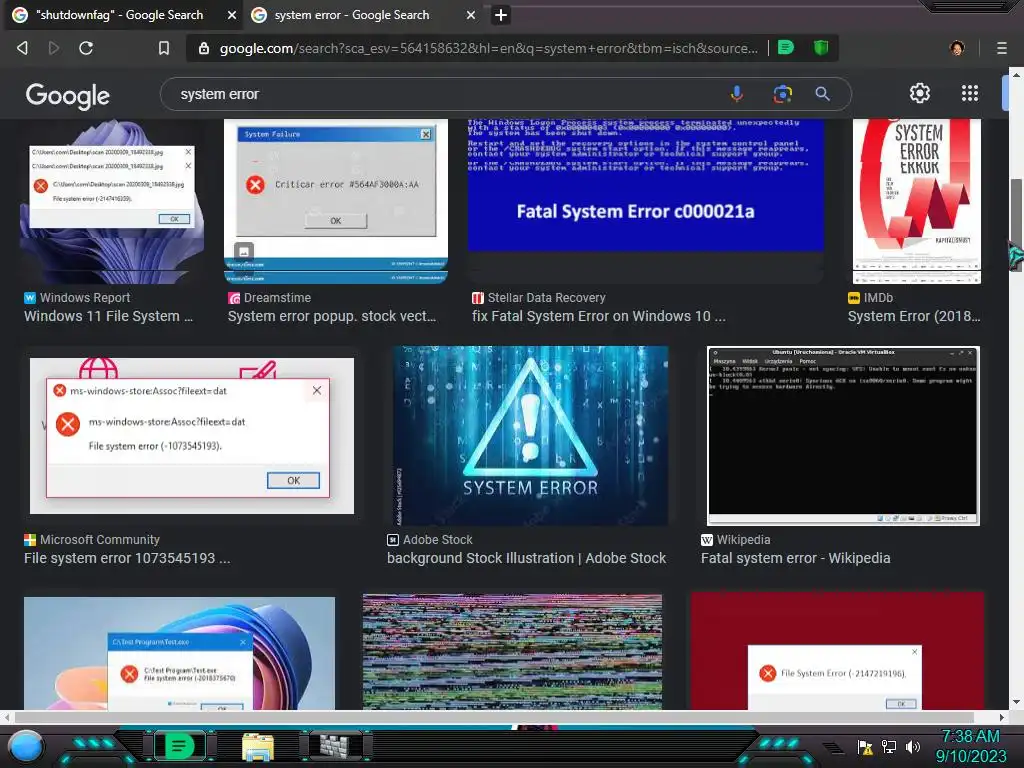The height and width of the screenshot is (768, 1024).
Task: Open "System error popup. stock vect..." title
Action: pyautogui.click(x=332, y=316)
